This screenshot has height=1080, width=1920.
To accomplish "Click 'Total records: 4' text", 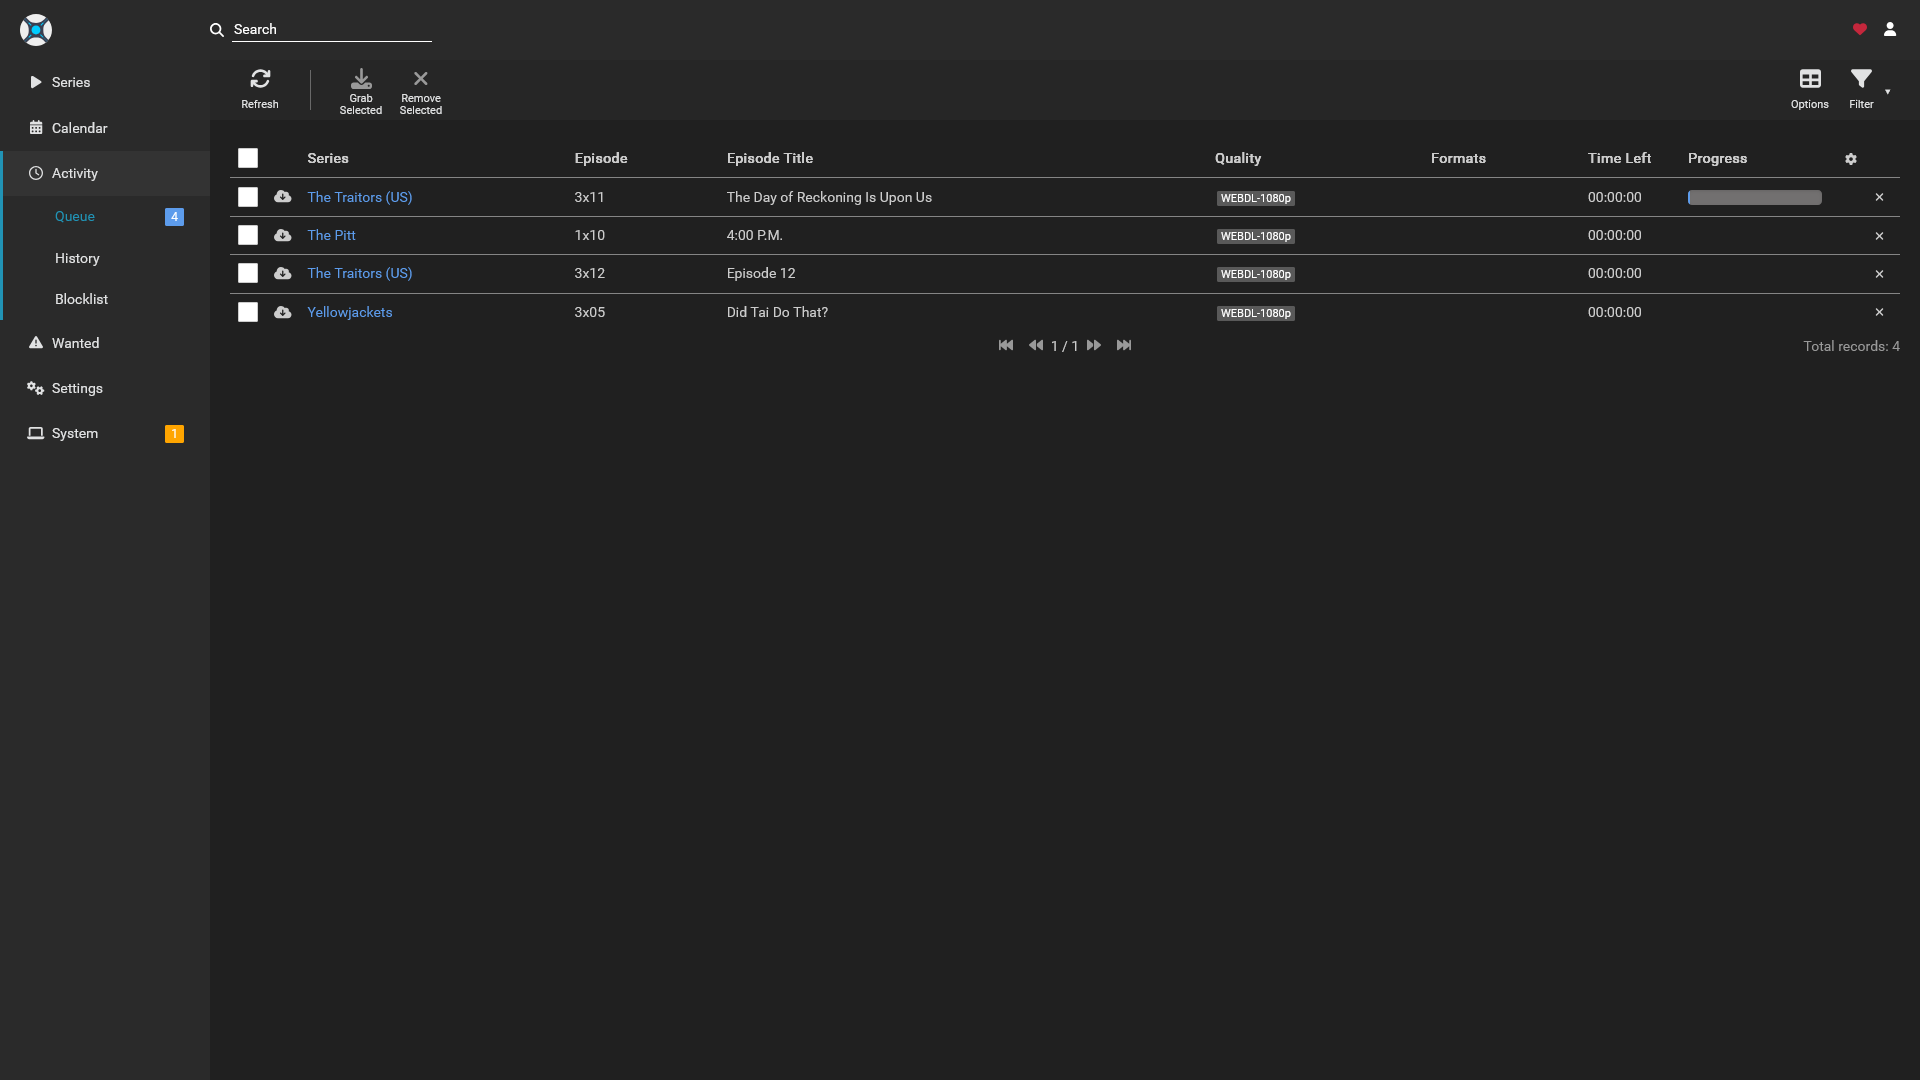I will 1852,346.
